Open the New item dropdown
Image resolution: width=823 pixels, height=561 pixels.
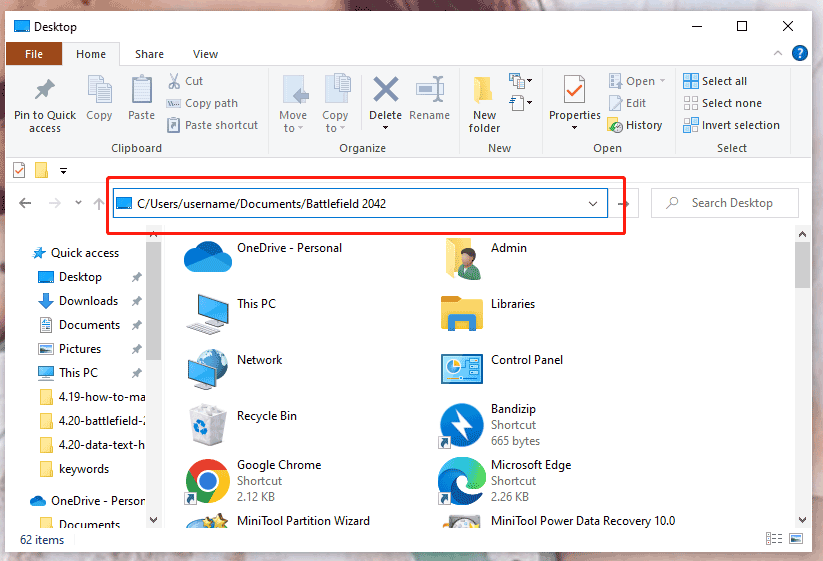click(520, 81)
